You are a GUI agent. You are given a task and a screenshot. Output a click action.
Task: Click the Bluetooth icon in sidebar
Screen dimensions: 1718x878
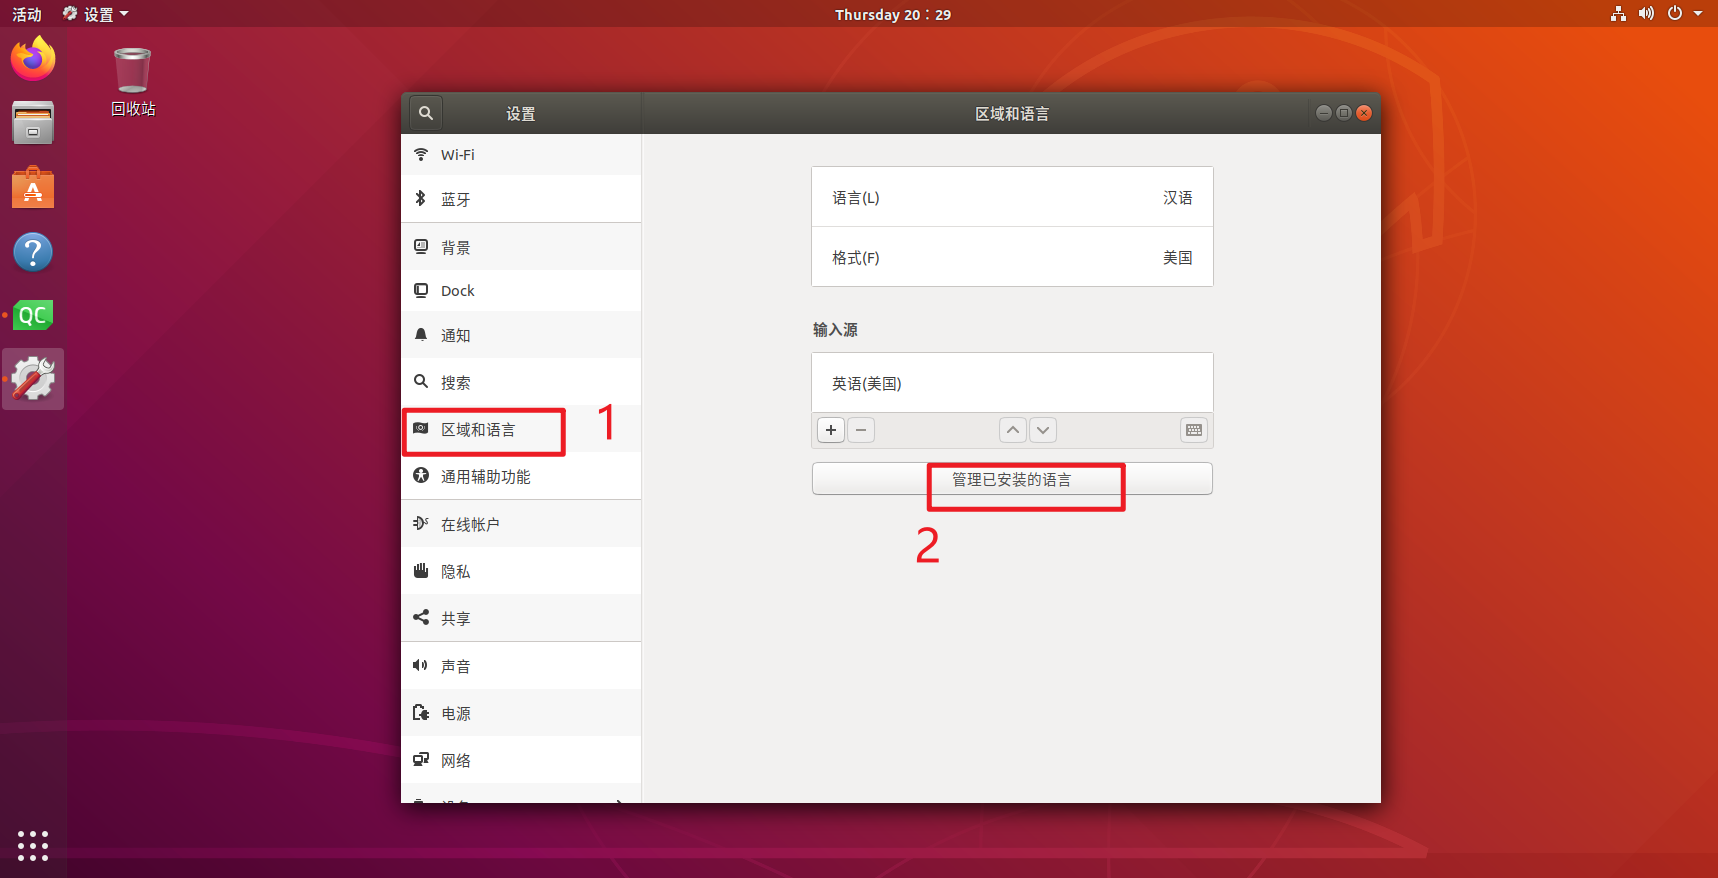(x=421, y=199)
